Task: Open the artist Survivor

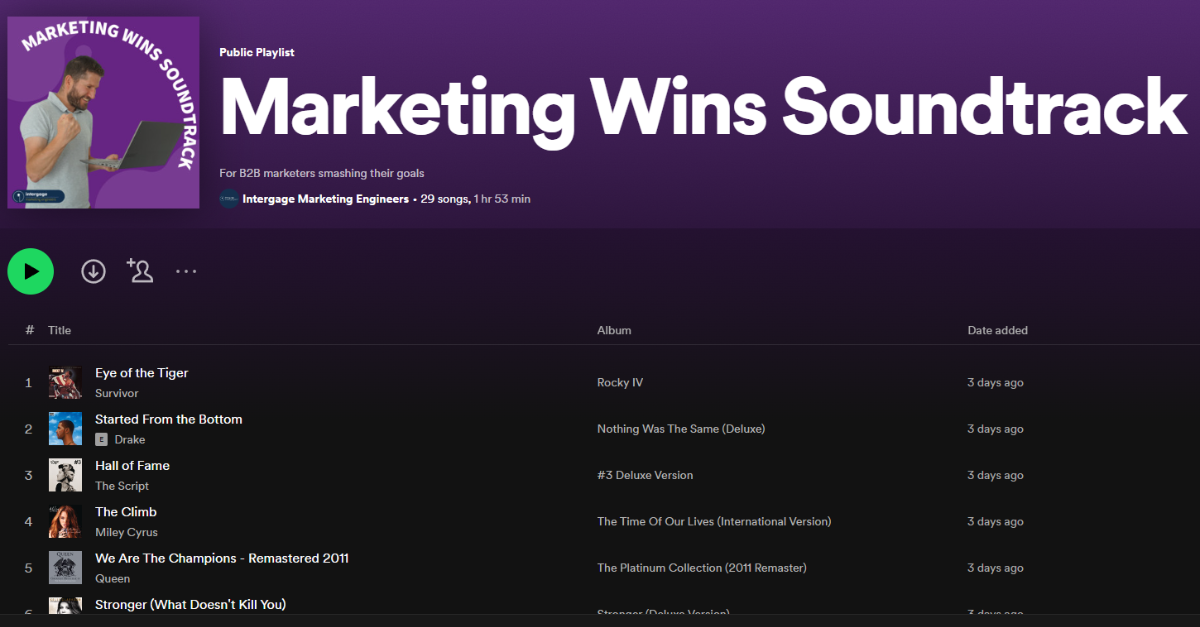Action: pyautogui.click(x=117, y=394)
